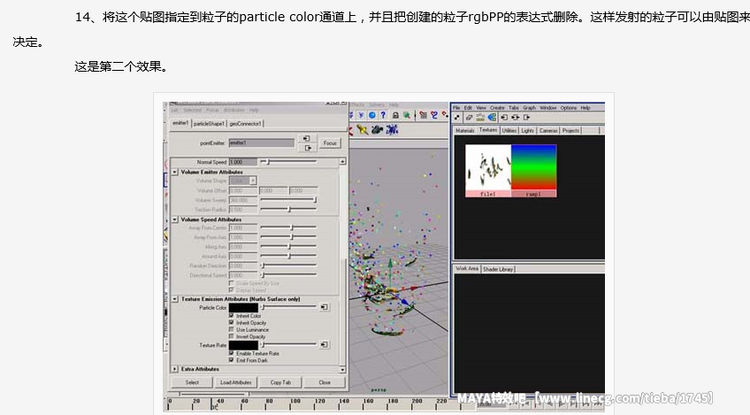Collapse the Volume Emitter Attributes section
750x415 pixels.
coord(175,172)
